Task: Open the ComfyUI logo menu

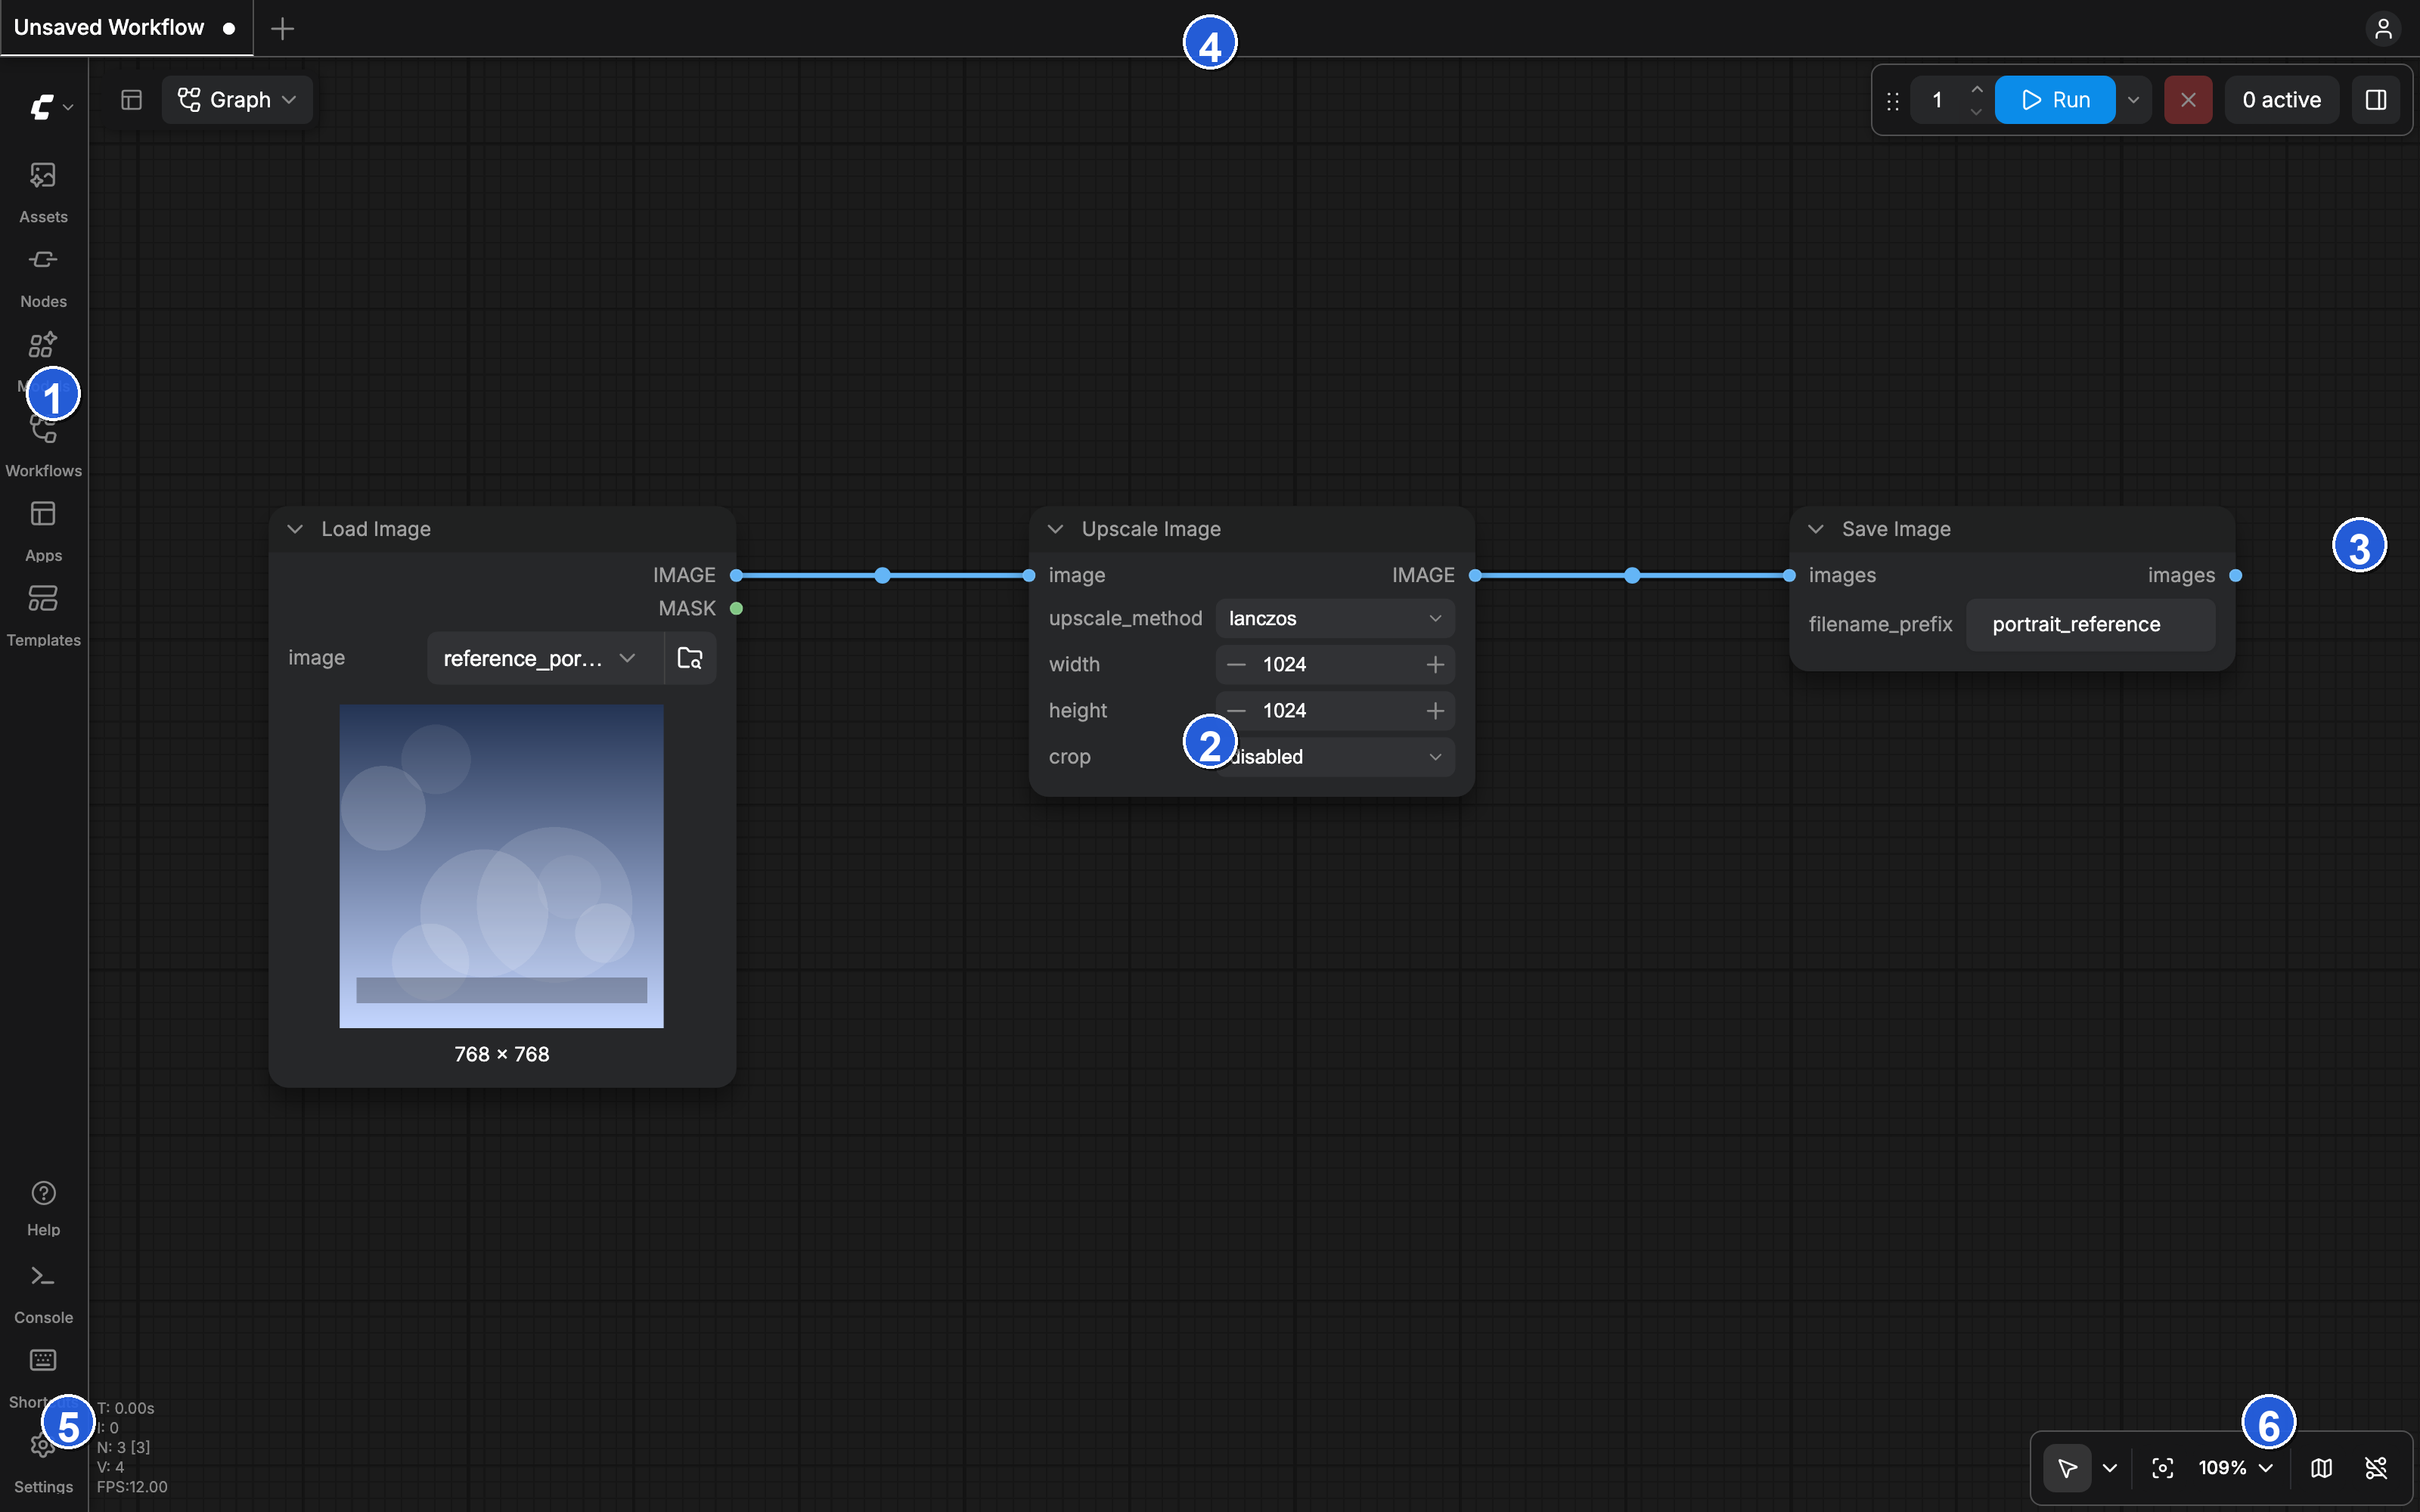Action: point(51,106)
